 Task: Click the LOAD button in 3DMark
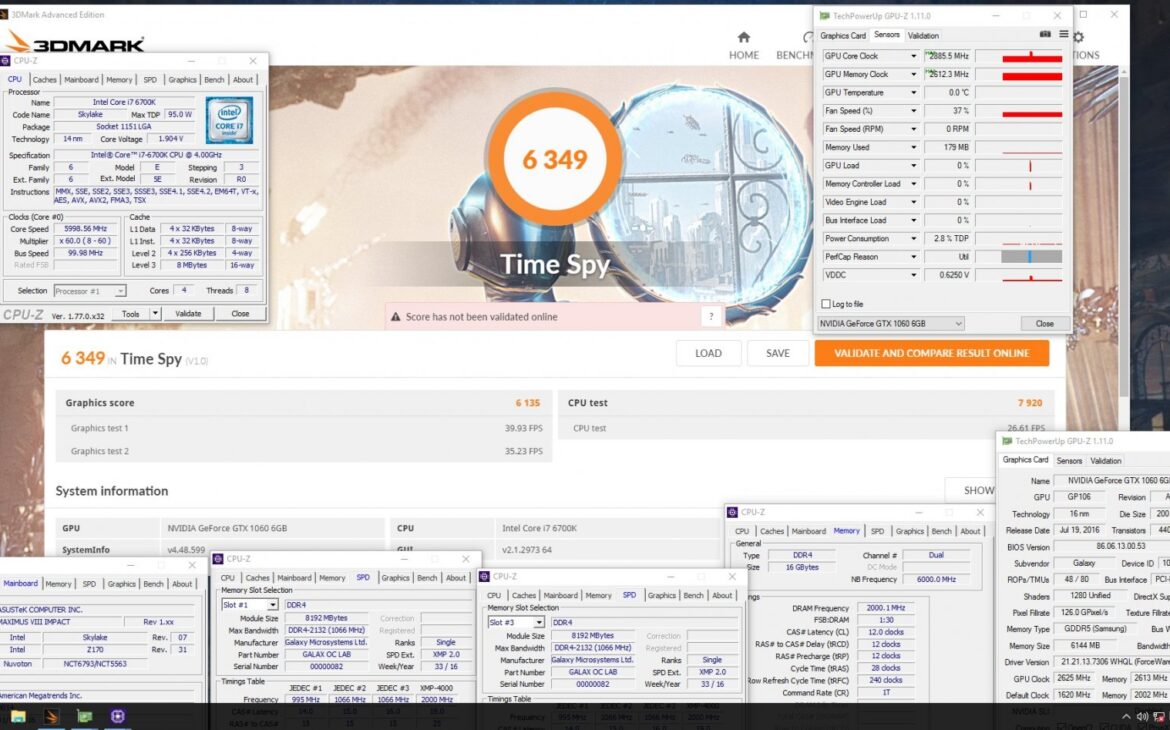[x=708, y=353]
